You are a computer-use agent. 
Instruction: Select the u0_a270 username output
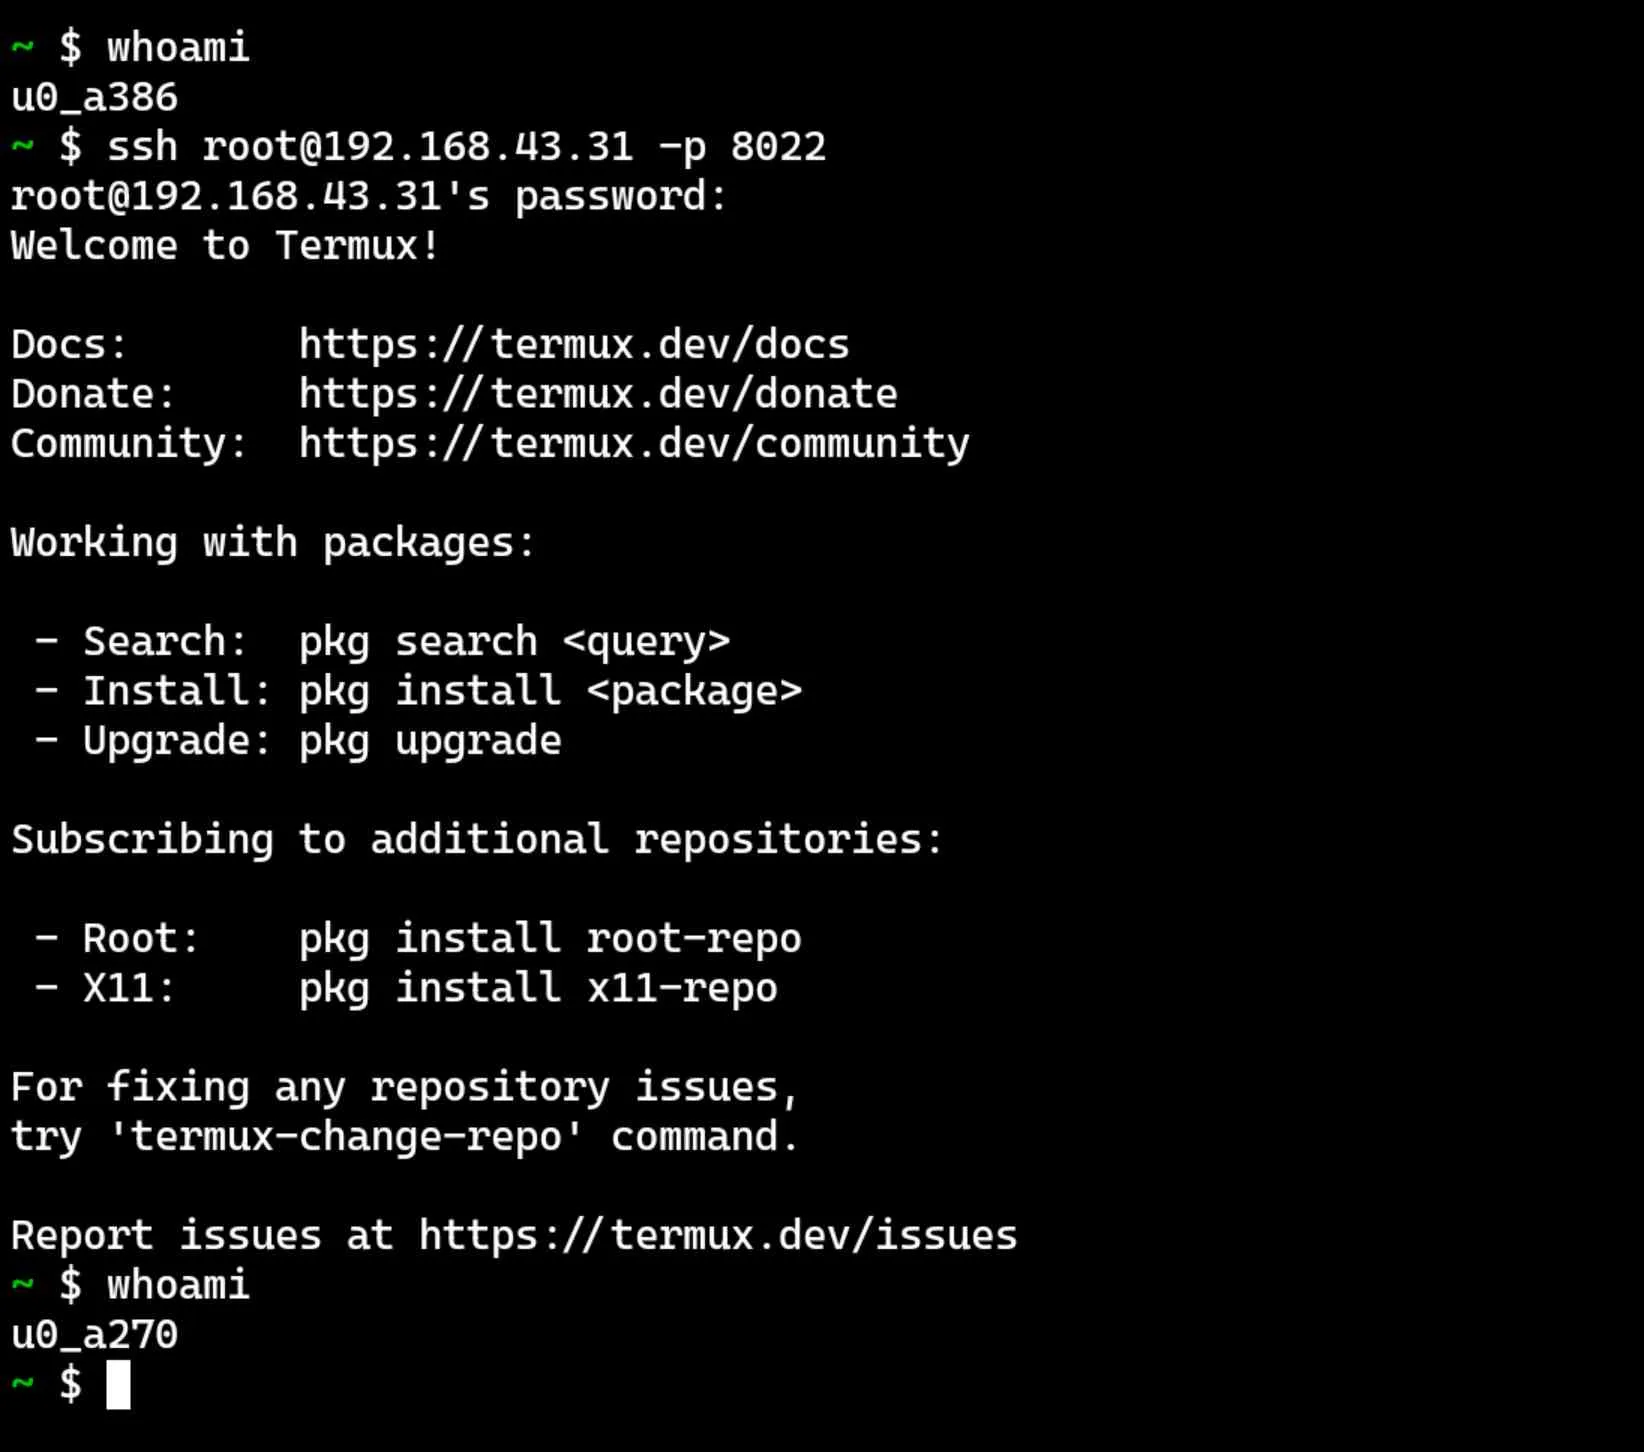[x=94, y=1335]
